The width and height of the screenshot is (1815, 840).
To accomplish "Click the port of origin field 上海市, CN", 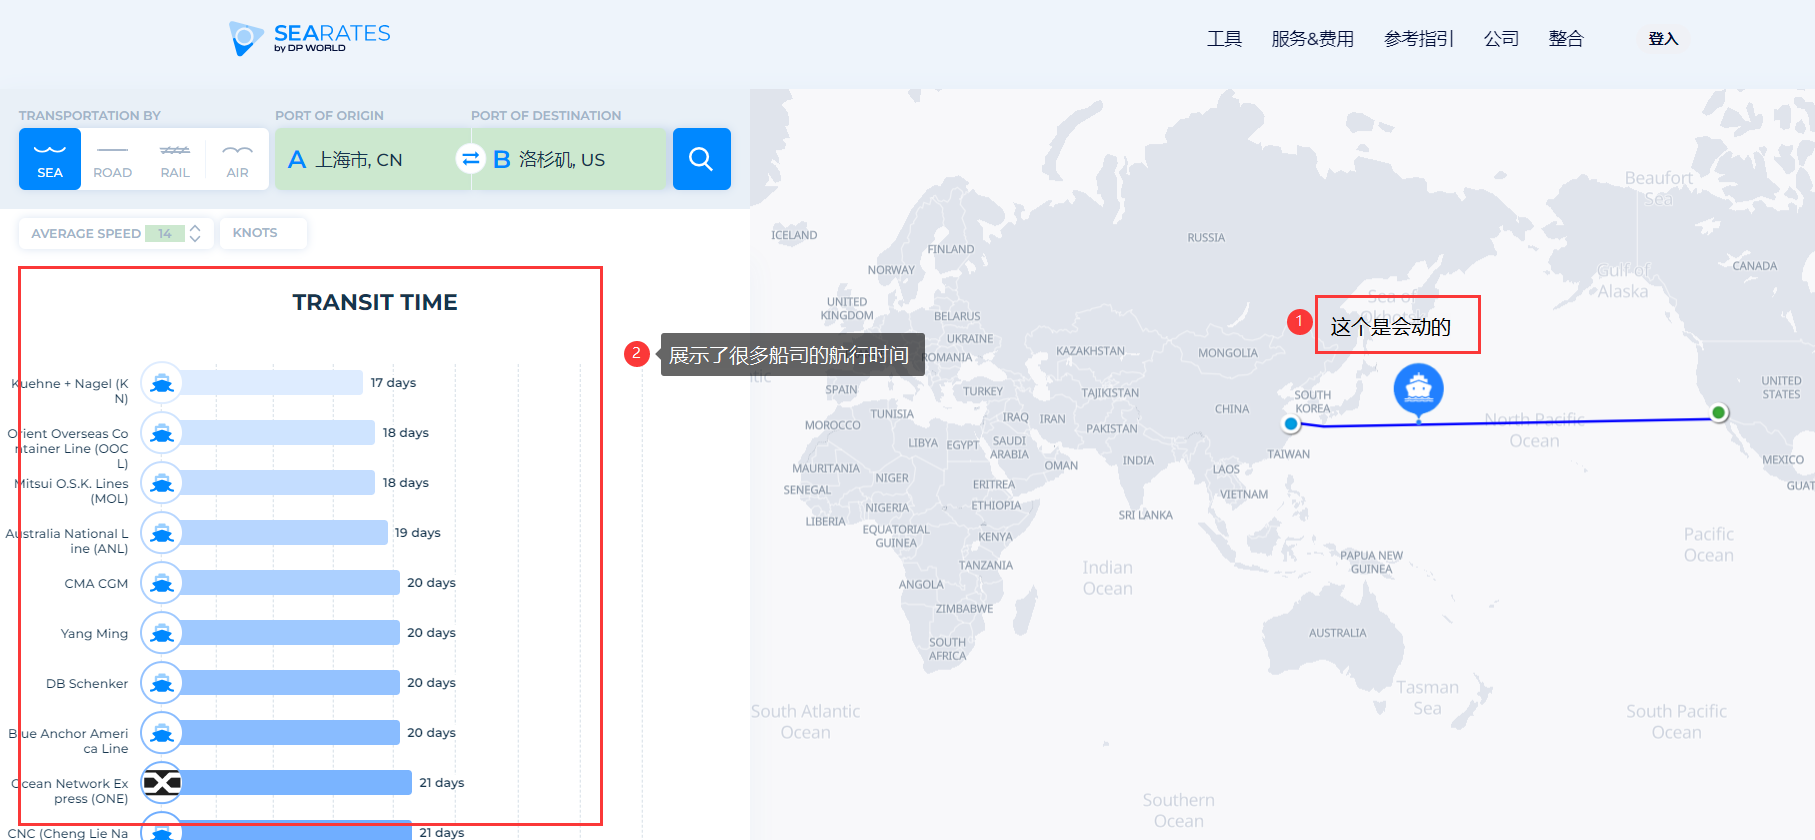I will coord(359,160).
